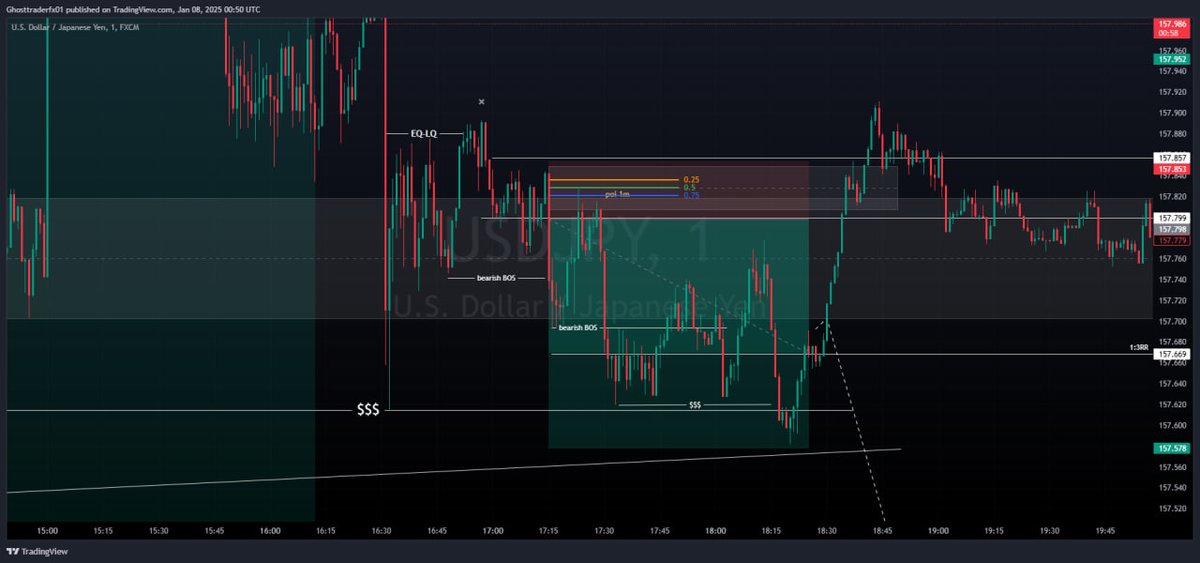This screenshot has height=563, width=1200.
Task: Click the orange 0.25 fib level label
Action: [x=691, y=180]
